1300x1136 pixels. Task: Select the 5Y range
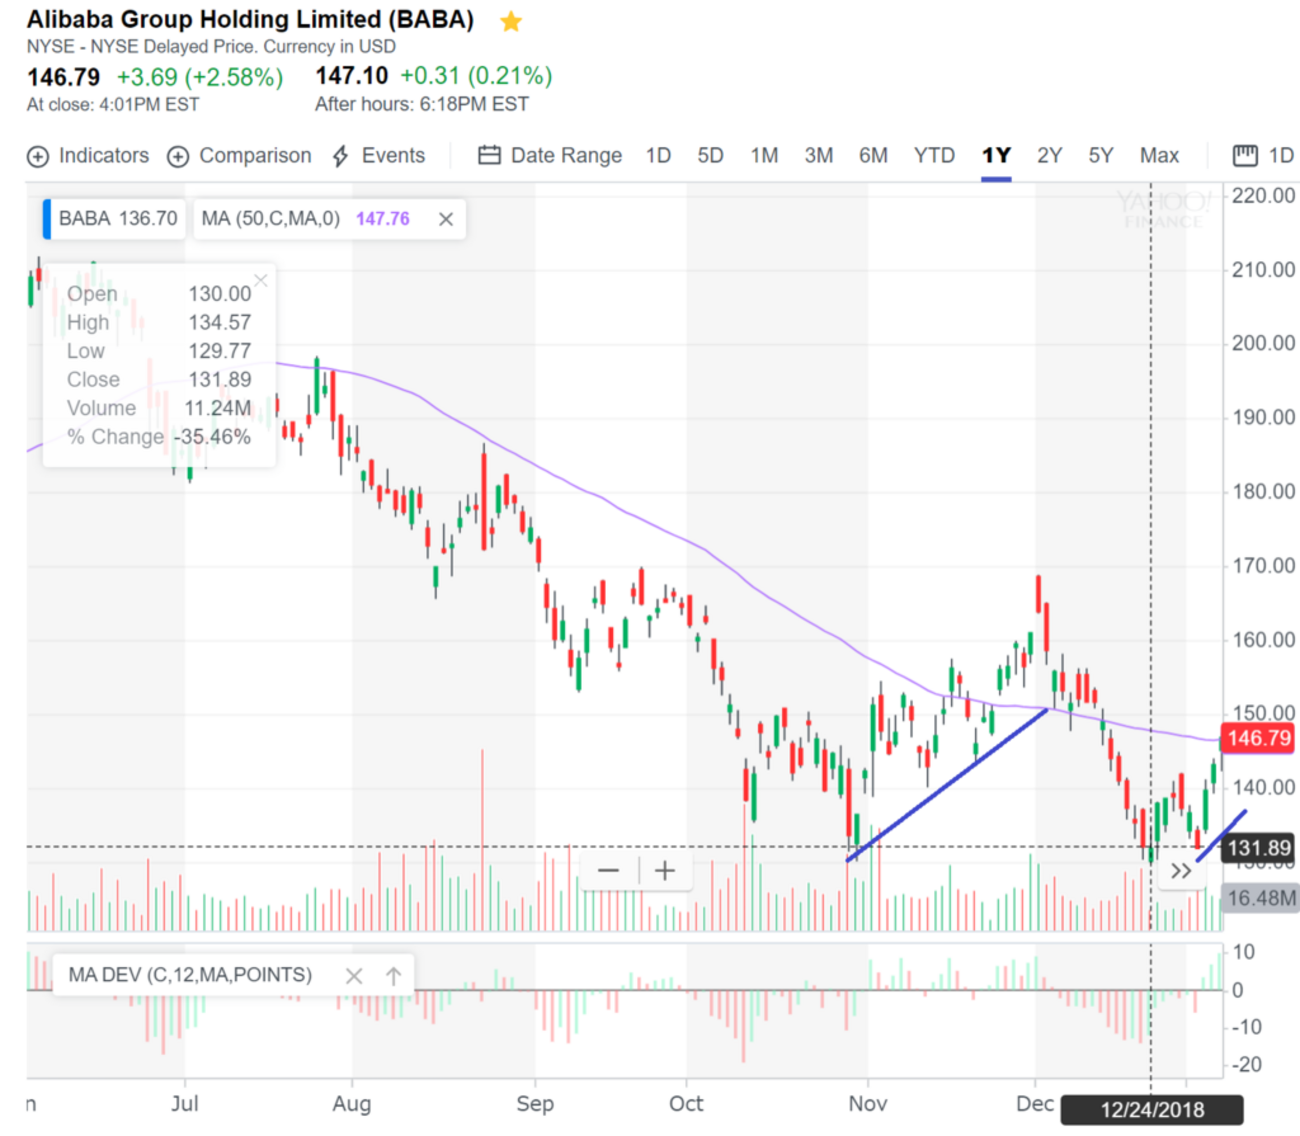pyautogui.click(x=1101, y=156)
